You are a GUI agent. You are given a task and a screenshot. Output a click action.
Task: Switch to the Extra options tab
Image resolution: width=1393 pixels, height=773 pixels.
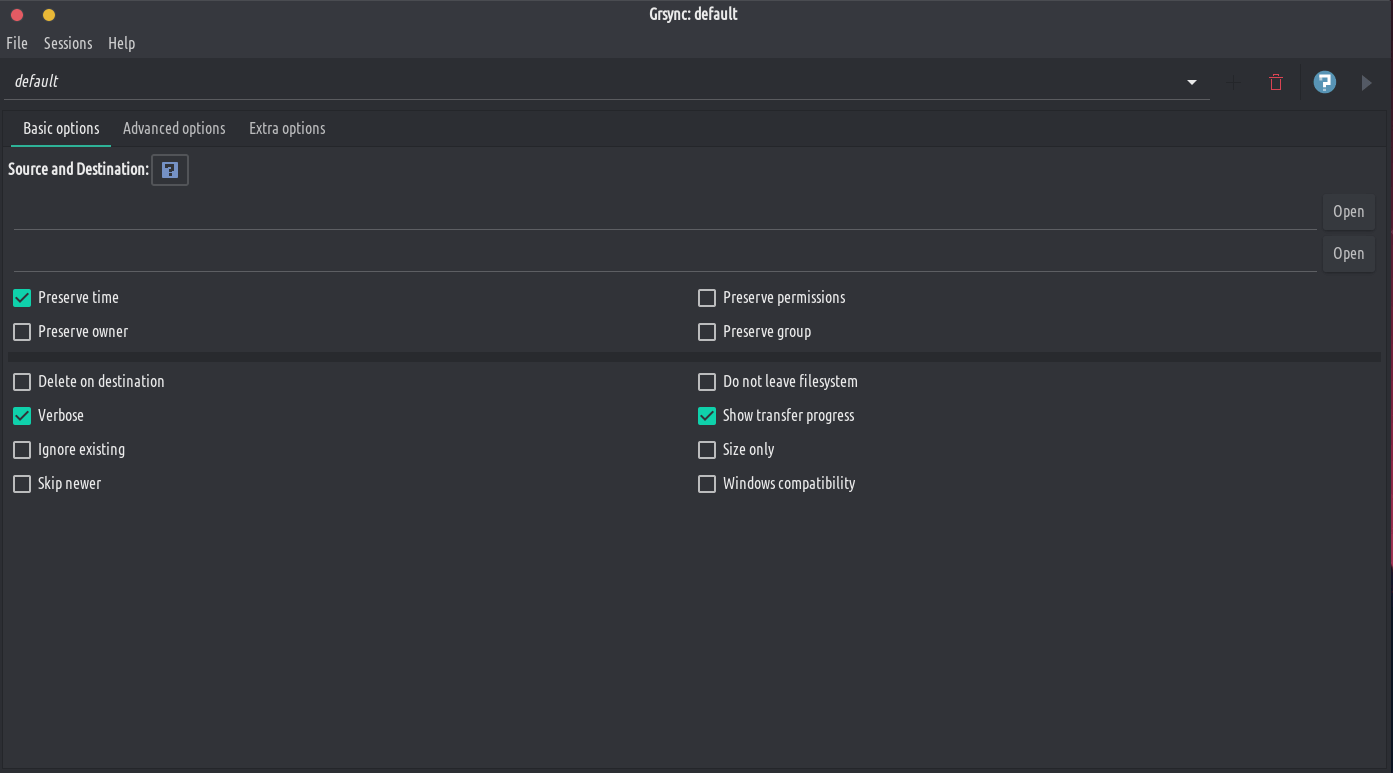coord(287,128)
